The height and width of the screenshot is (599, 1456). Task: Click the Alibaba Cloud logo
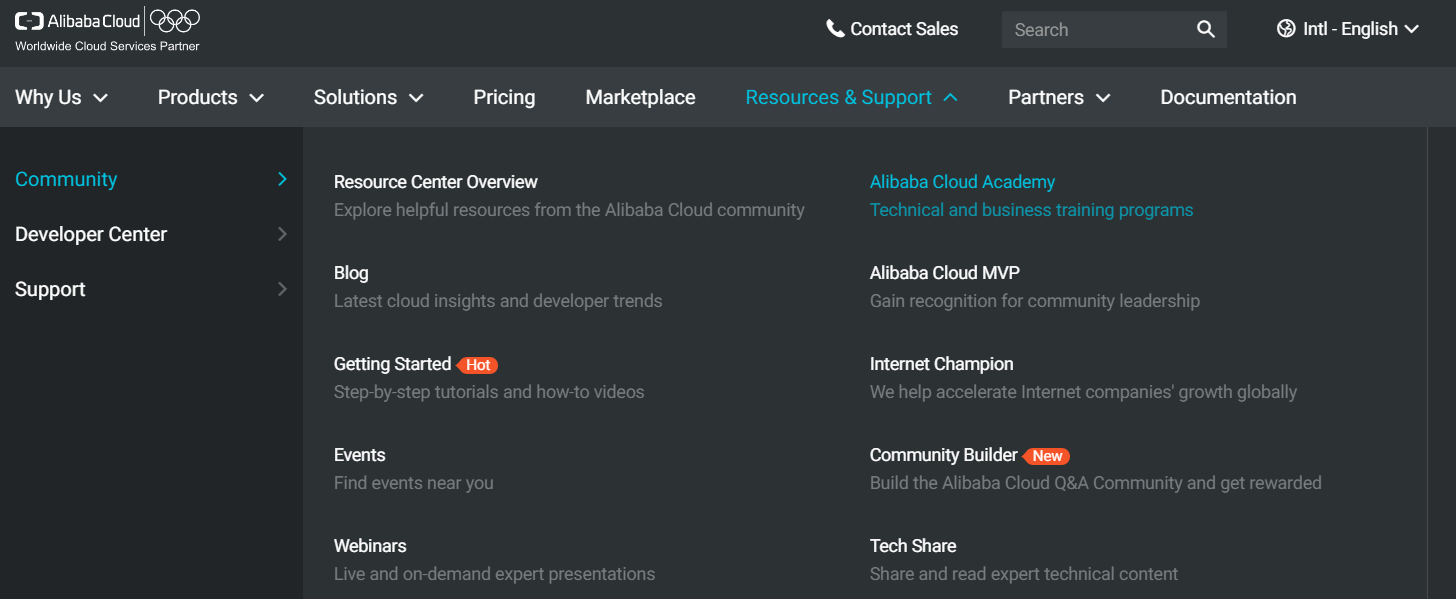75,19
